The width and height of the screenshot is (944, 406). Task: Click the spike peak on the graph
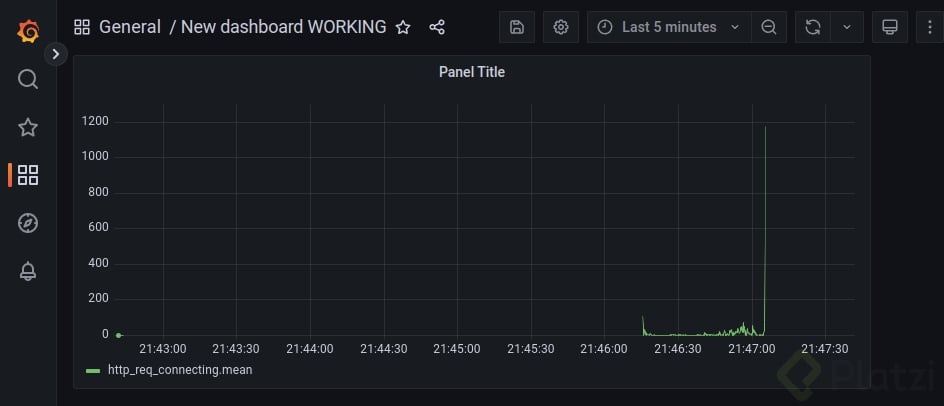click(765, 127)
